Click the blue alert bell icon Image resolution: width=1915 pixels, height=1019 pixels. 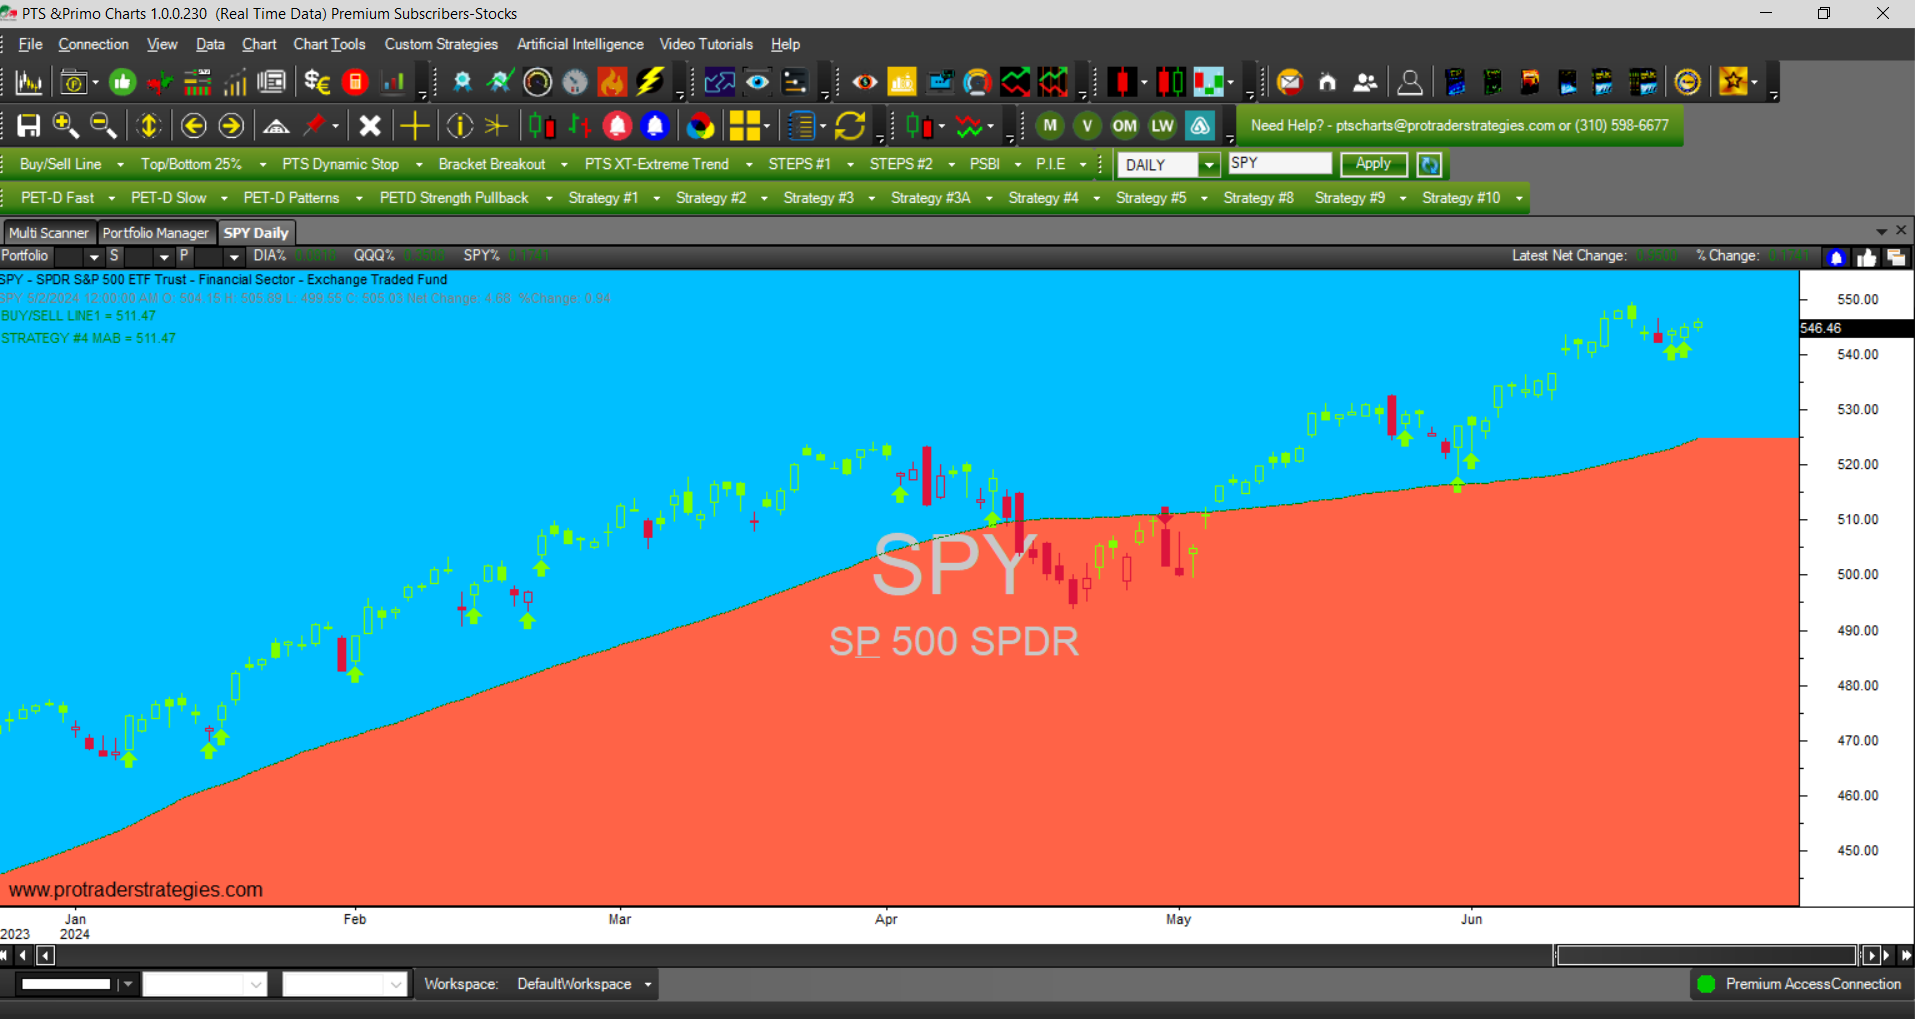pyautogui.click(x=655, y=126)
